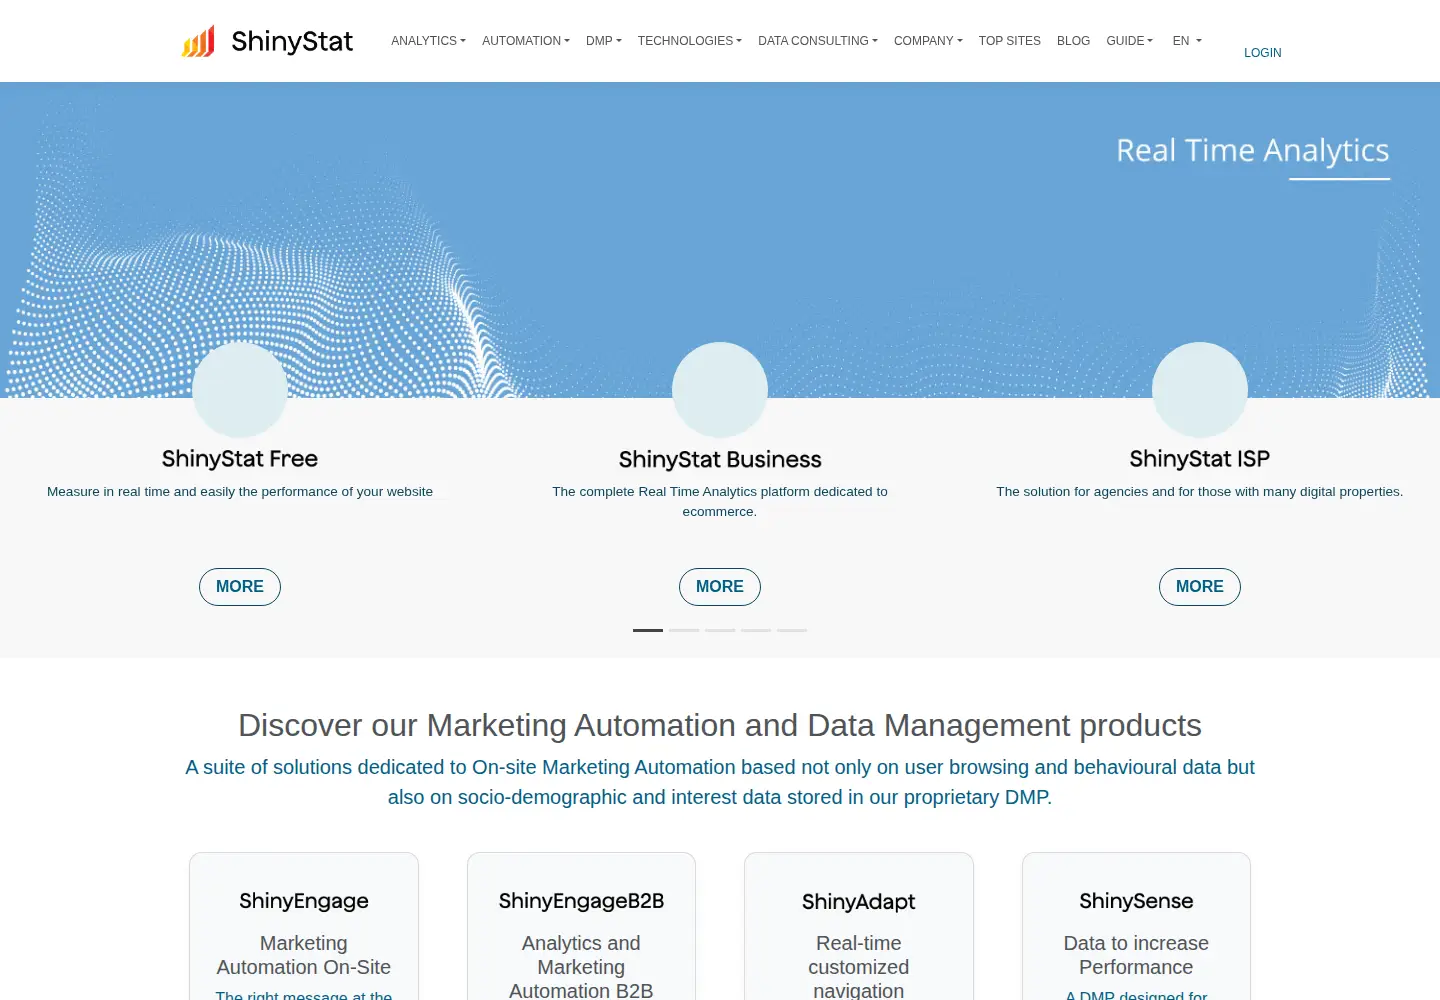Image resolution: width=1440 pixels, height=1000 pixels.
Task: Click MORE under ShinyStat ISP
Action: (1200, 587)
